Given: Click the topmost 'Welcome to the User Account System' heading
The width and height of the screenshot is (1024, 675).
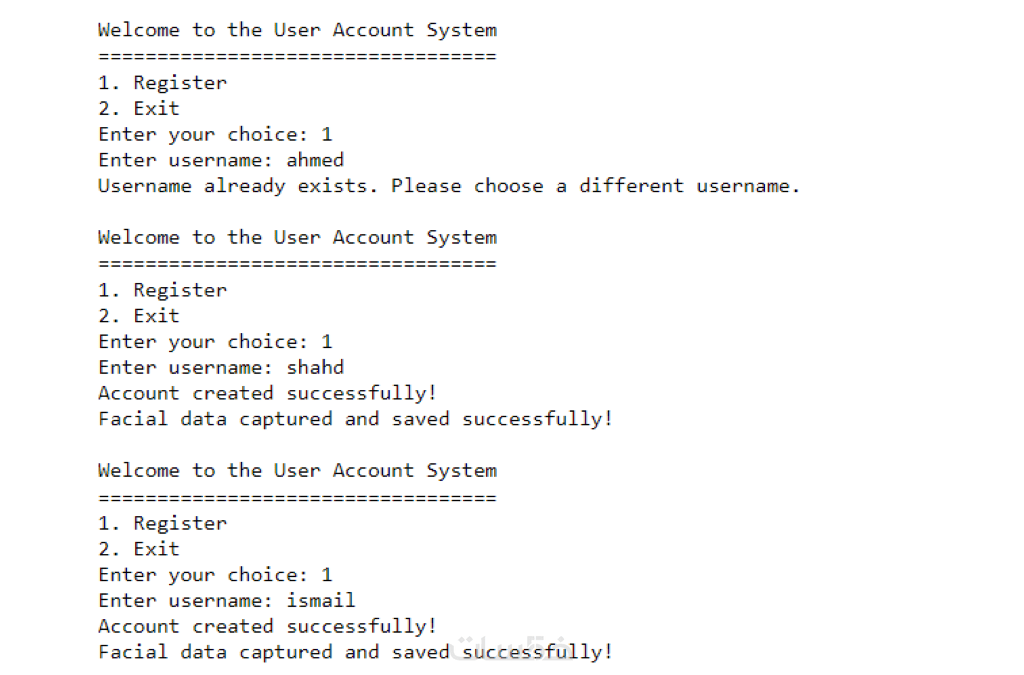Looking at the screenshot, I should 297,30.
